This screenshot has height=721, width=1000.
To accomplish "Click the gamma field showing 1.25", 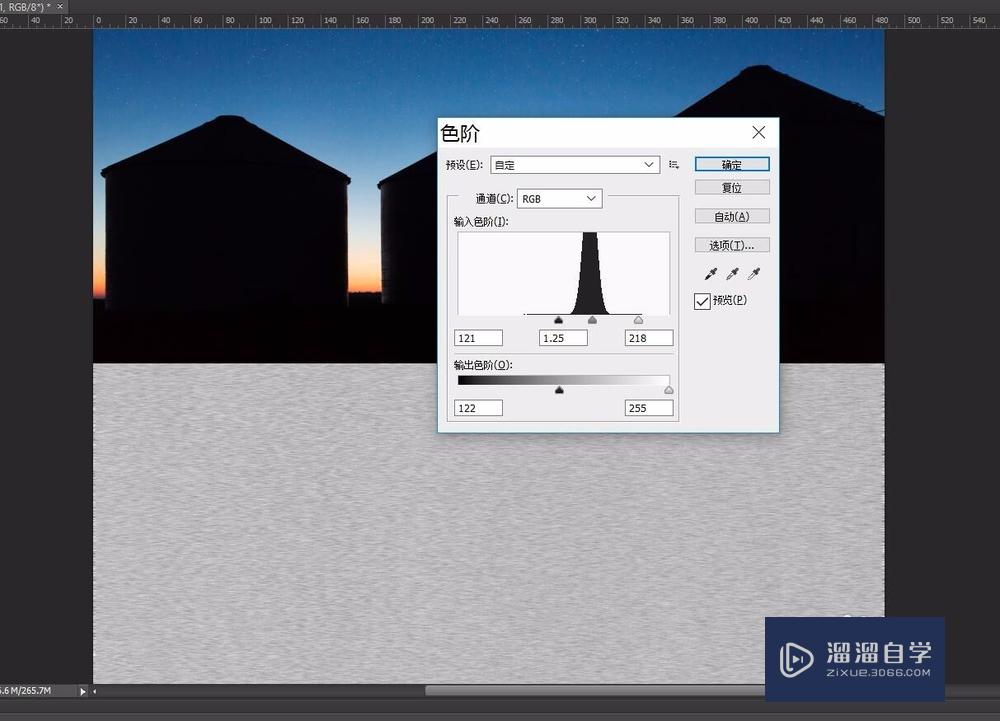I will 563,338.
